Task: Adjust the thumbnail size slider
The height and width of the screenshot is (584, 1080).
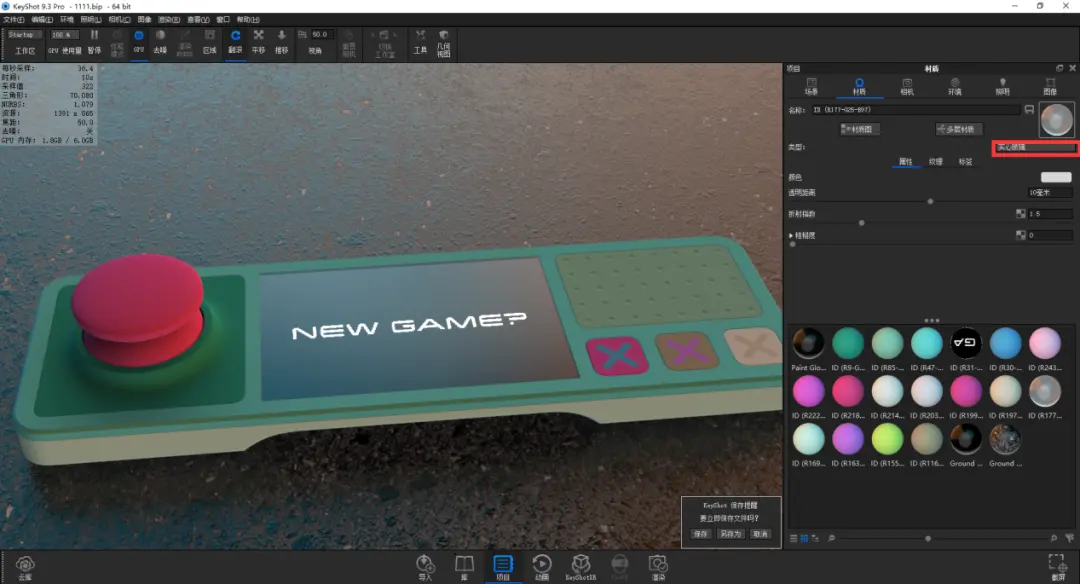Action: tap(928, 539)
